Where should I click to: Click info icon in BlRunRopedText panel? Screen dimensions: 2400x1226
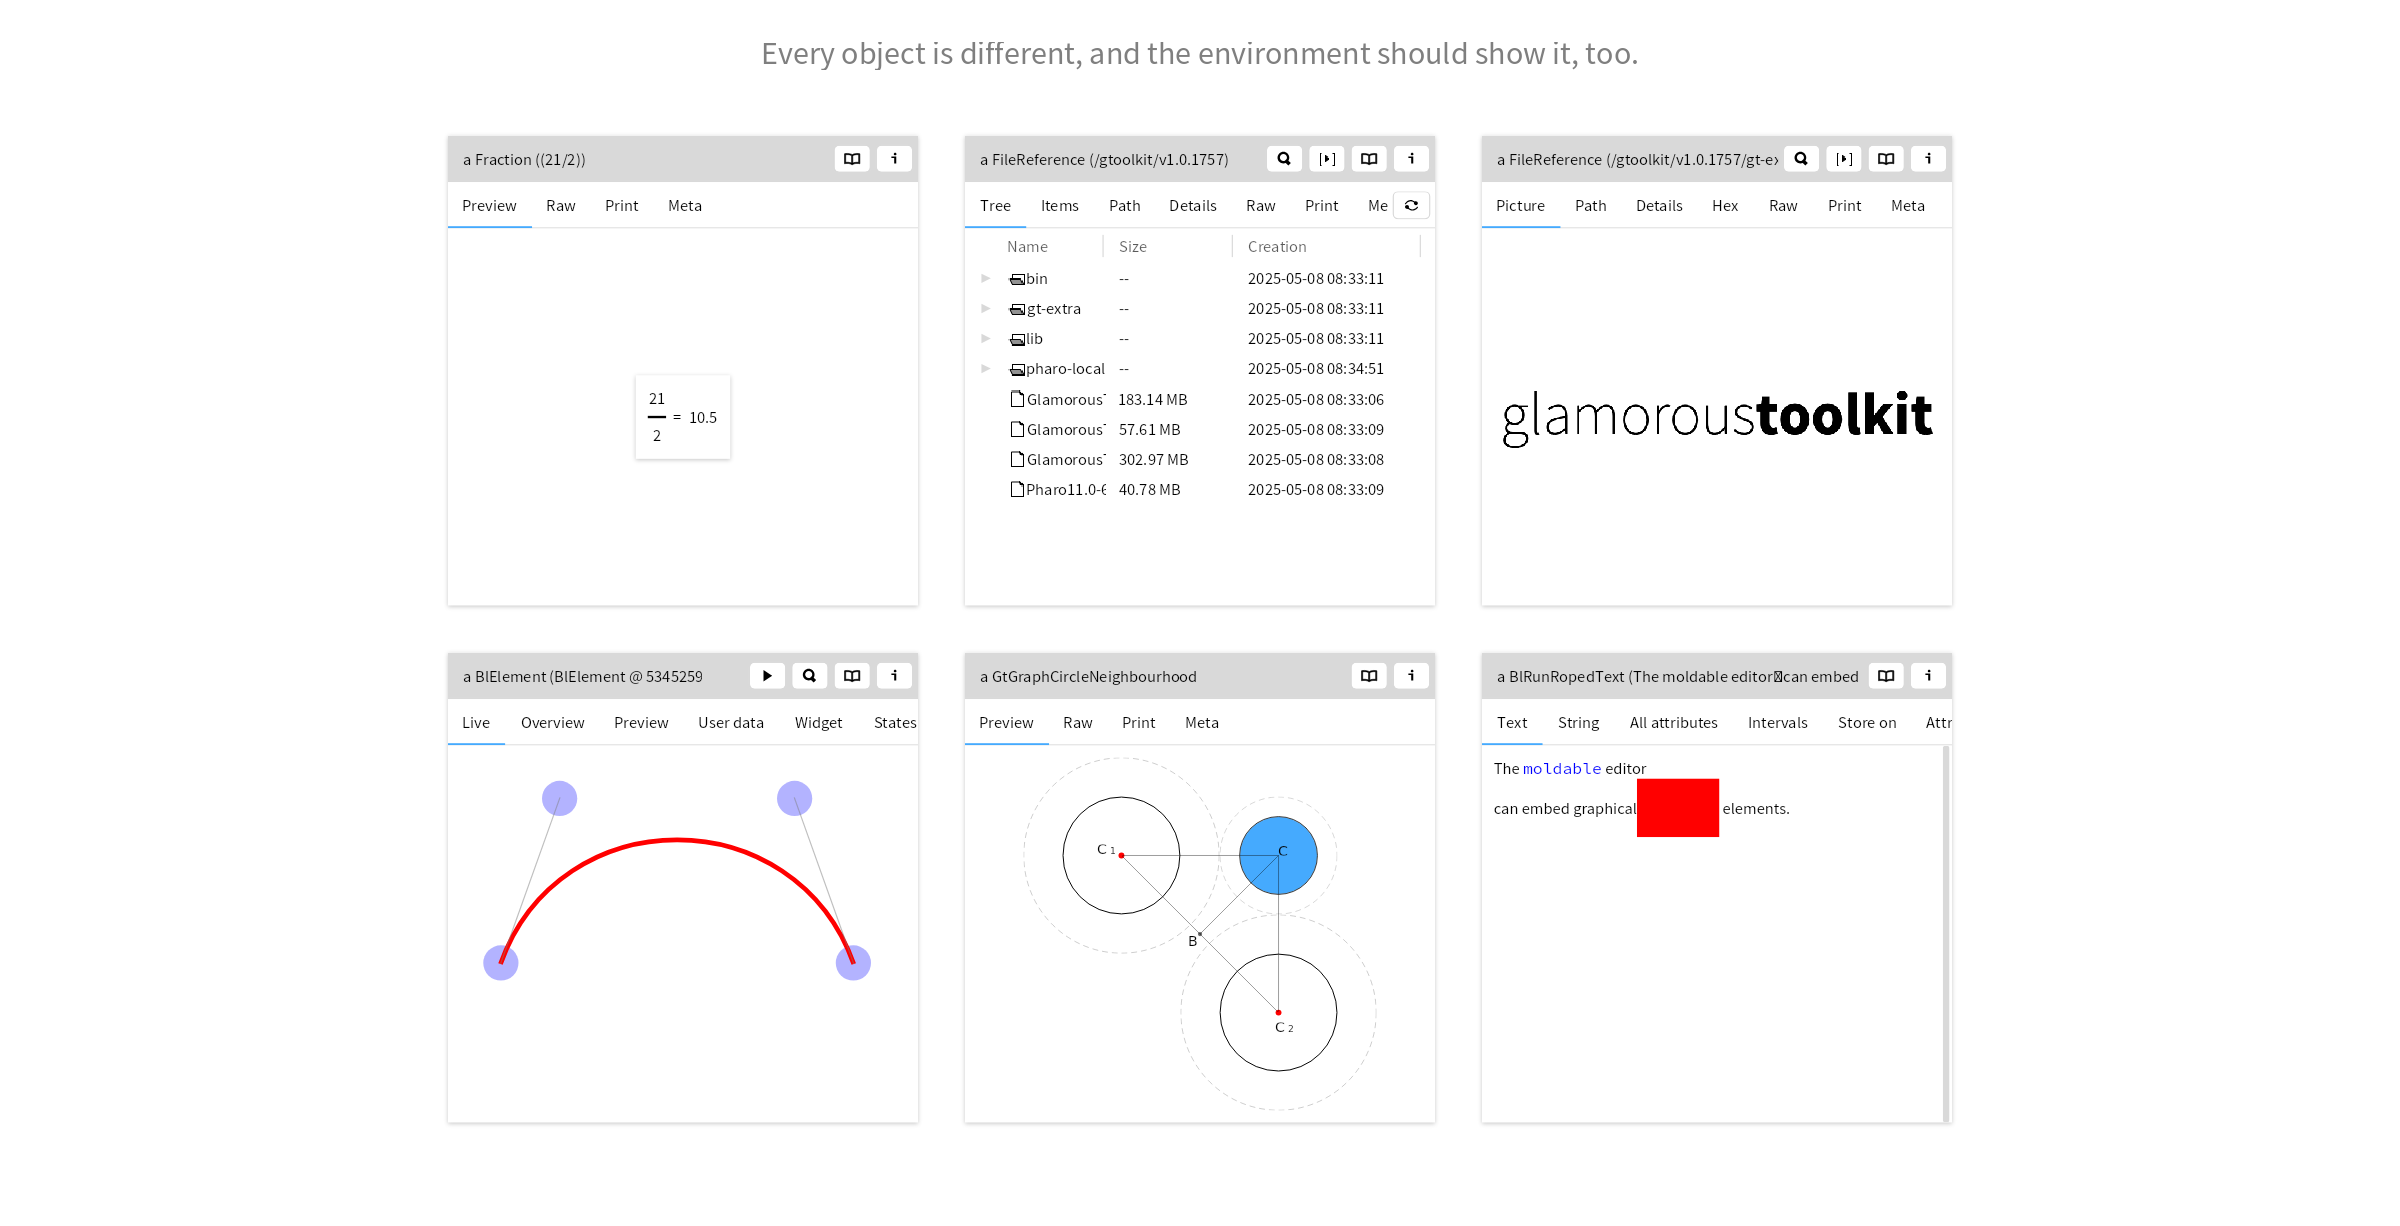tap(1928, 676)
